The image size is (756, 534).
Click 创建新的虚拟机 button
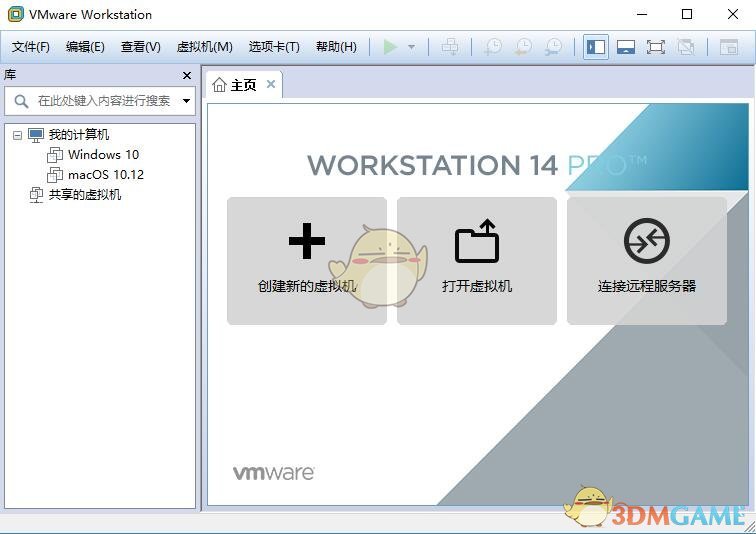[307, 261]
